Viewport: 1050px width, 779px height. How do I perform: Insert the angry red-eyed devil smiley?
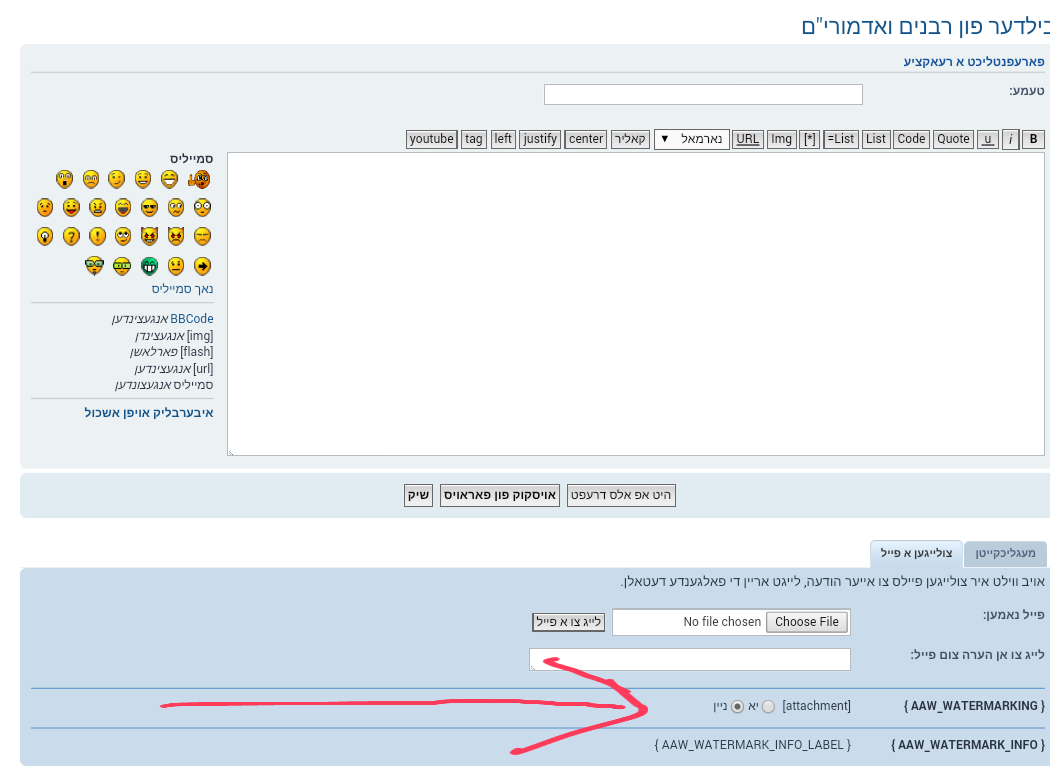[176, 237]
